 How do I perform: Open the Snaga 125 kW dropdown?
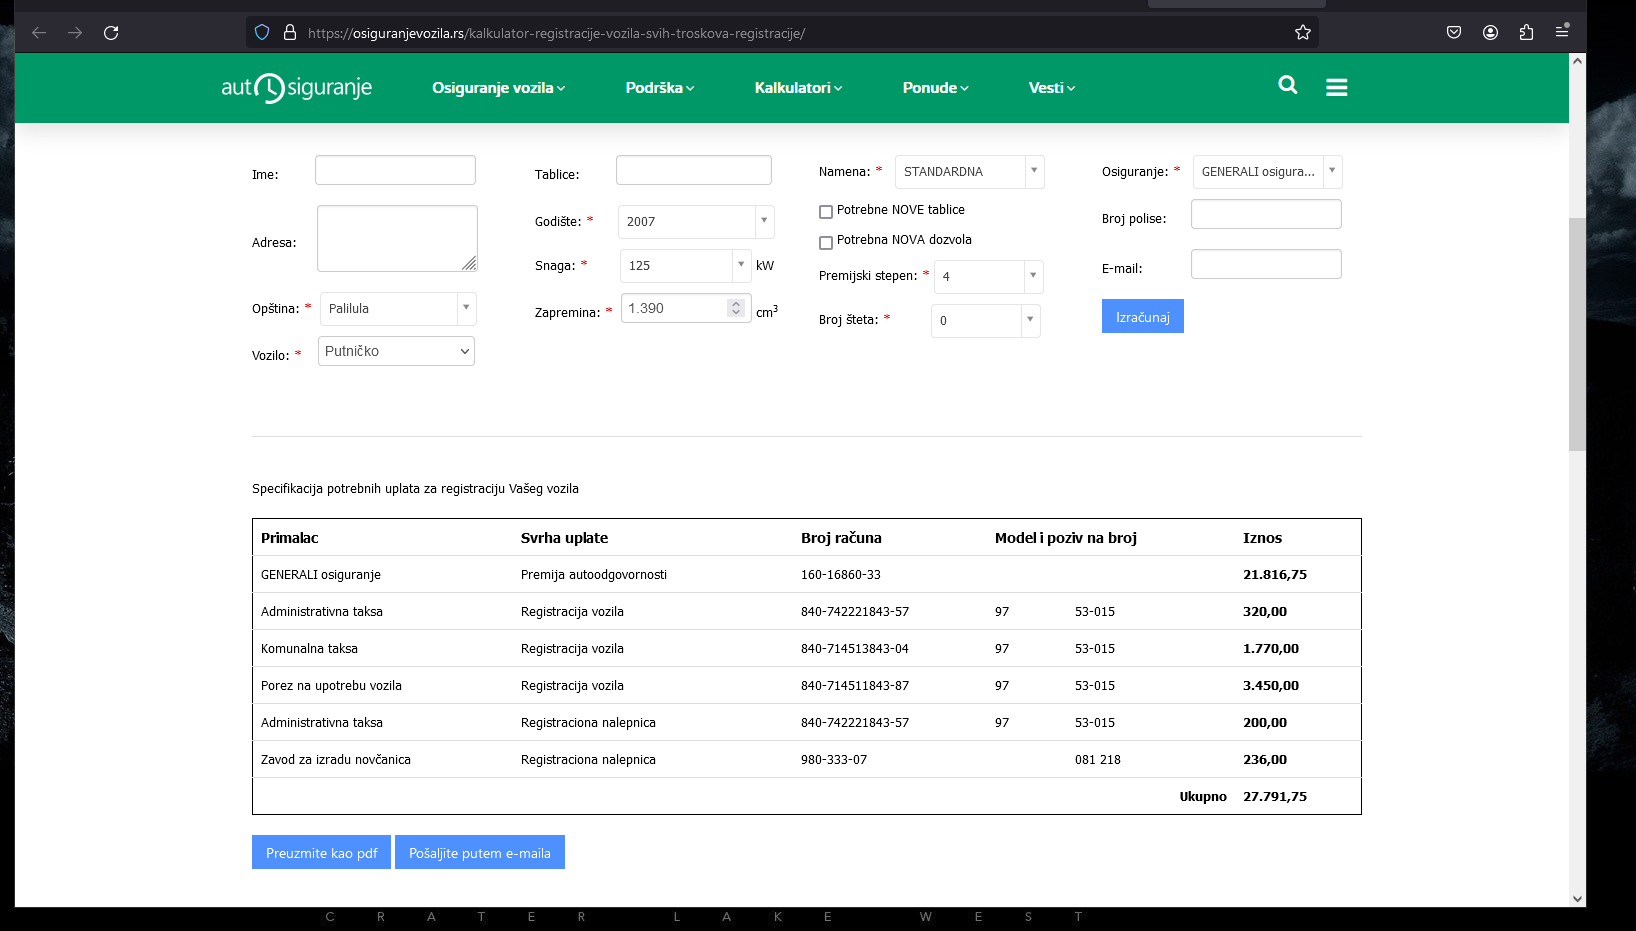tap(685, 266)
